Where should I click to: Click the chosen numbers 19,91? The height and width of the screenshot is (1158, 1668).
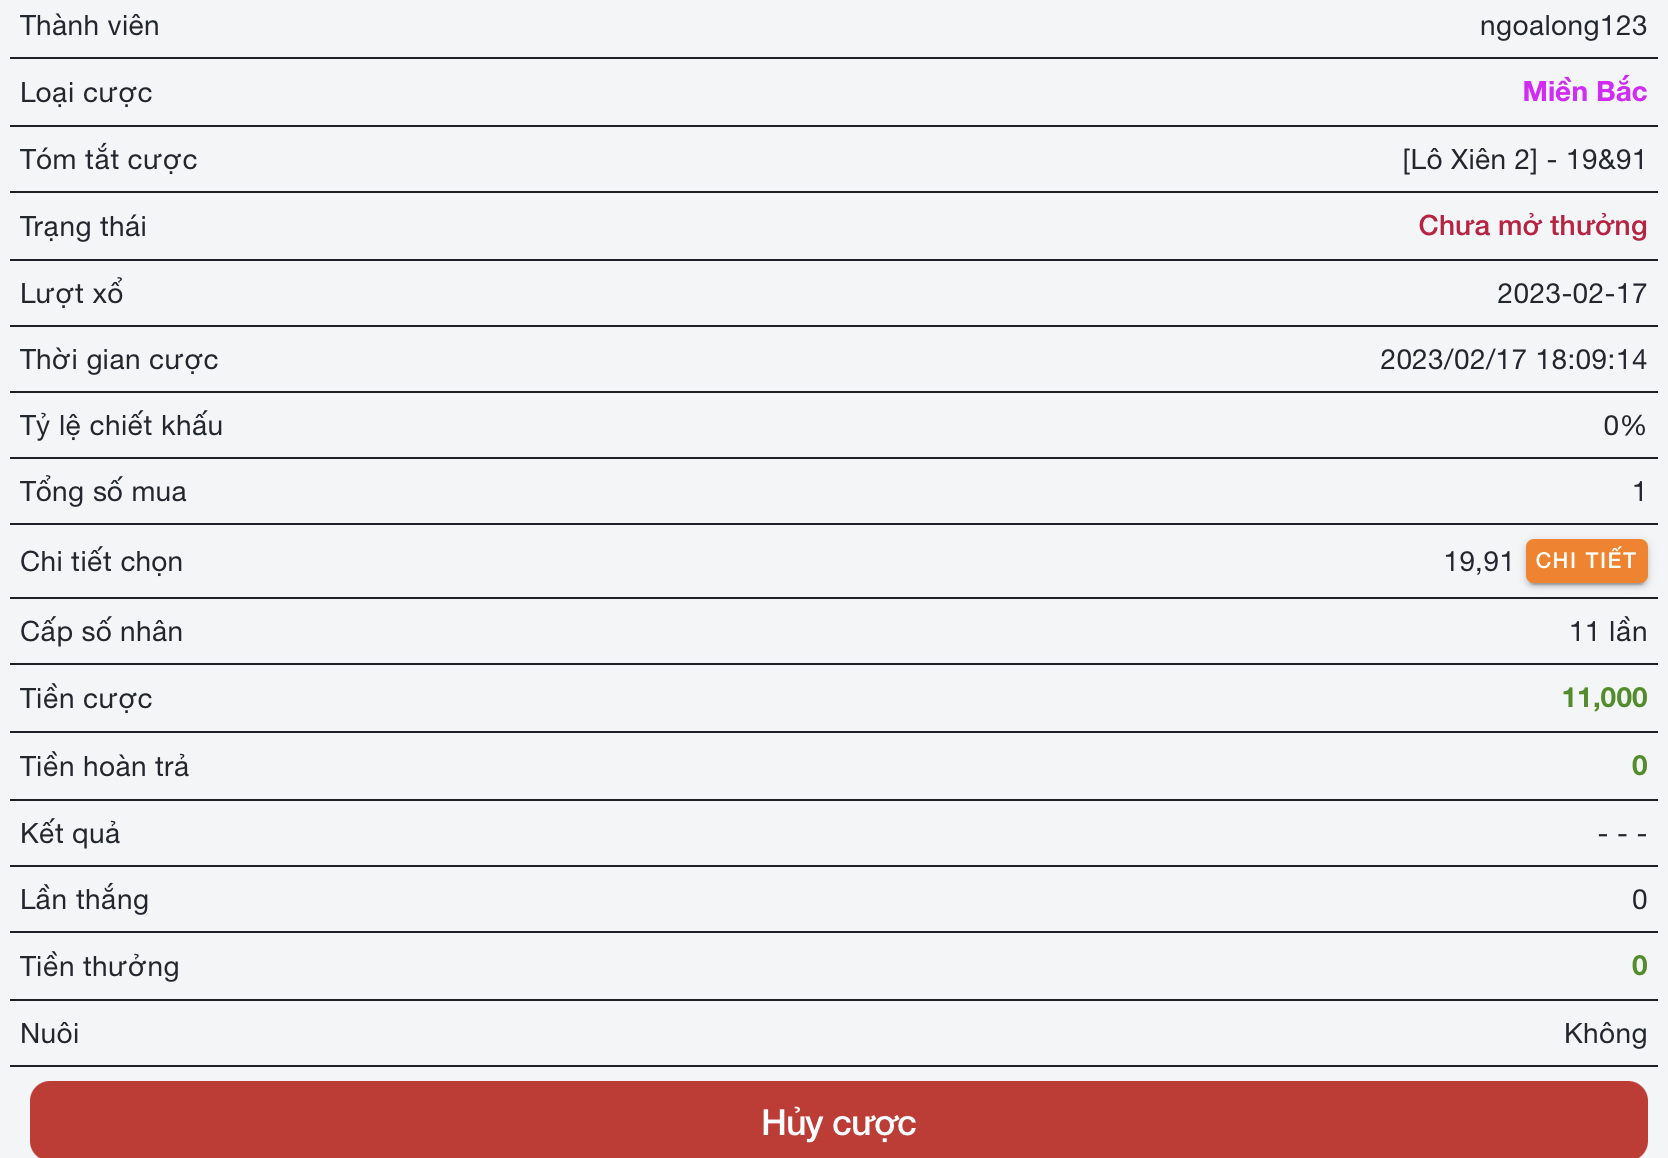[1478, 562]
